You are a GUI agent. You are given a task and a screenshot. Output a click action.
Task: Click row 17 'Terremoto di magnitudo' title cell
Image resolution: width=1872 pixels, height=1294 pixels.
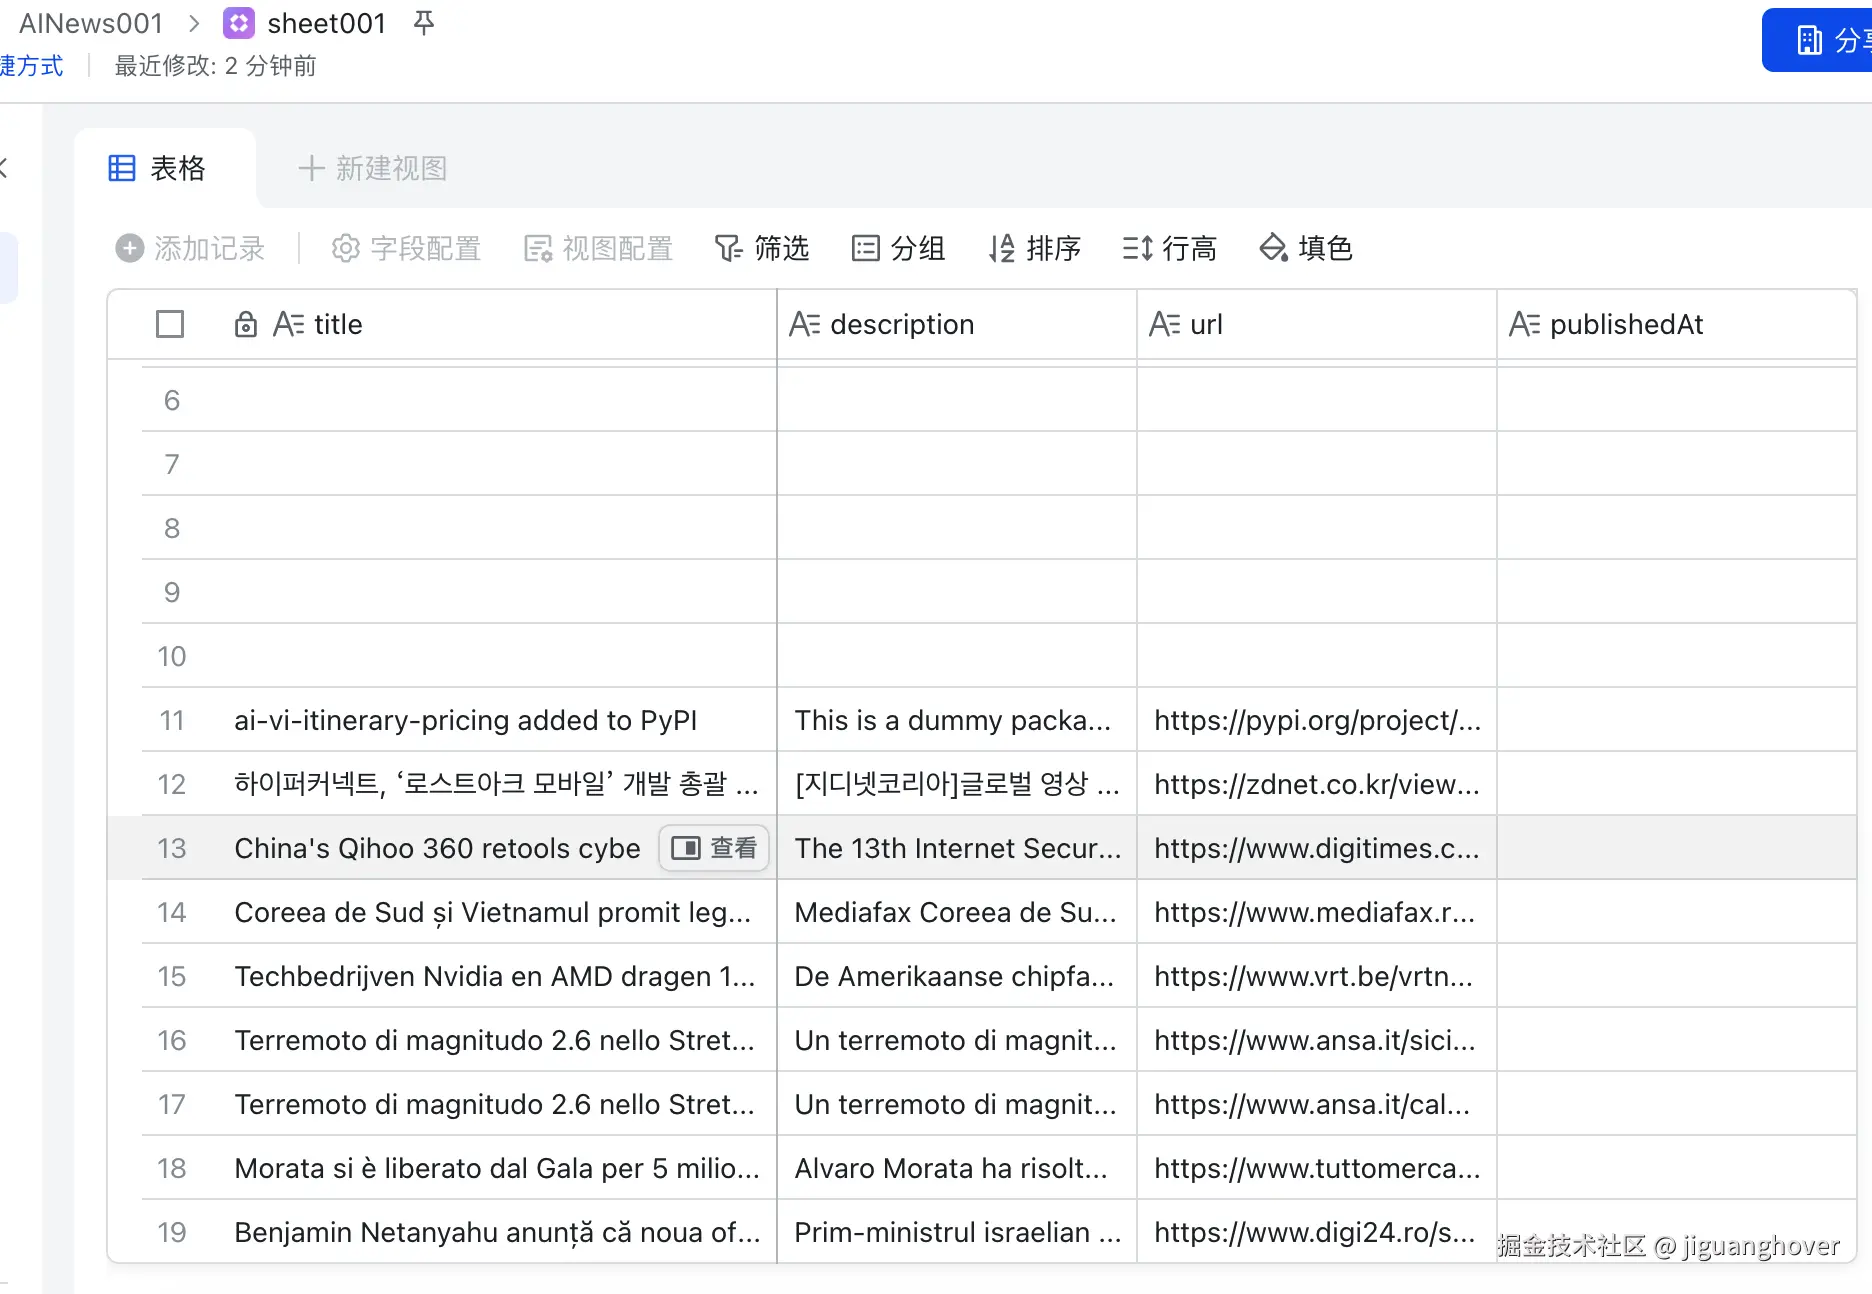coord(496,1104)
